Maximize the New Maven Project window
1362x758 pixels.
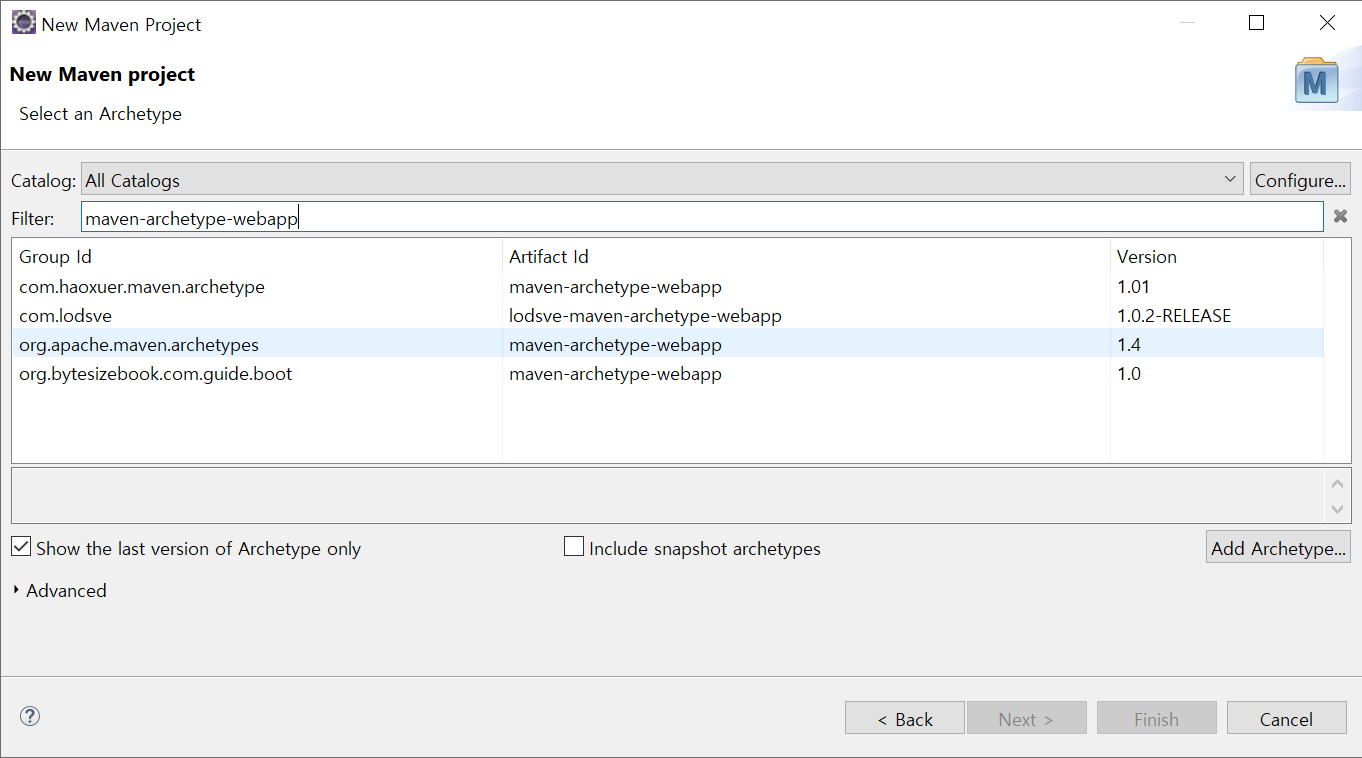tap(1257, 23)
